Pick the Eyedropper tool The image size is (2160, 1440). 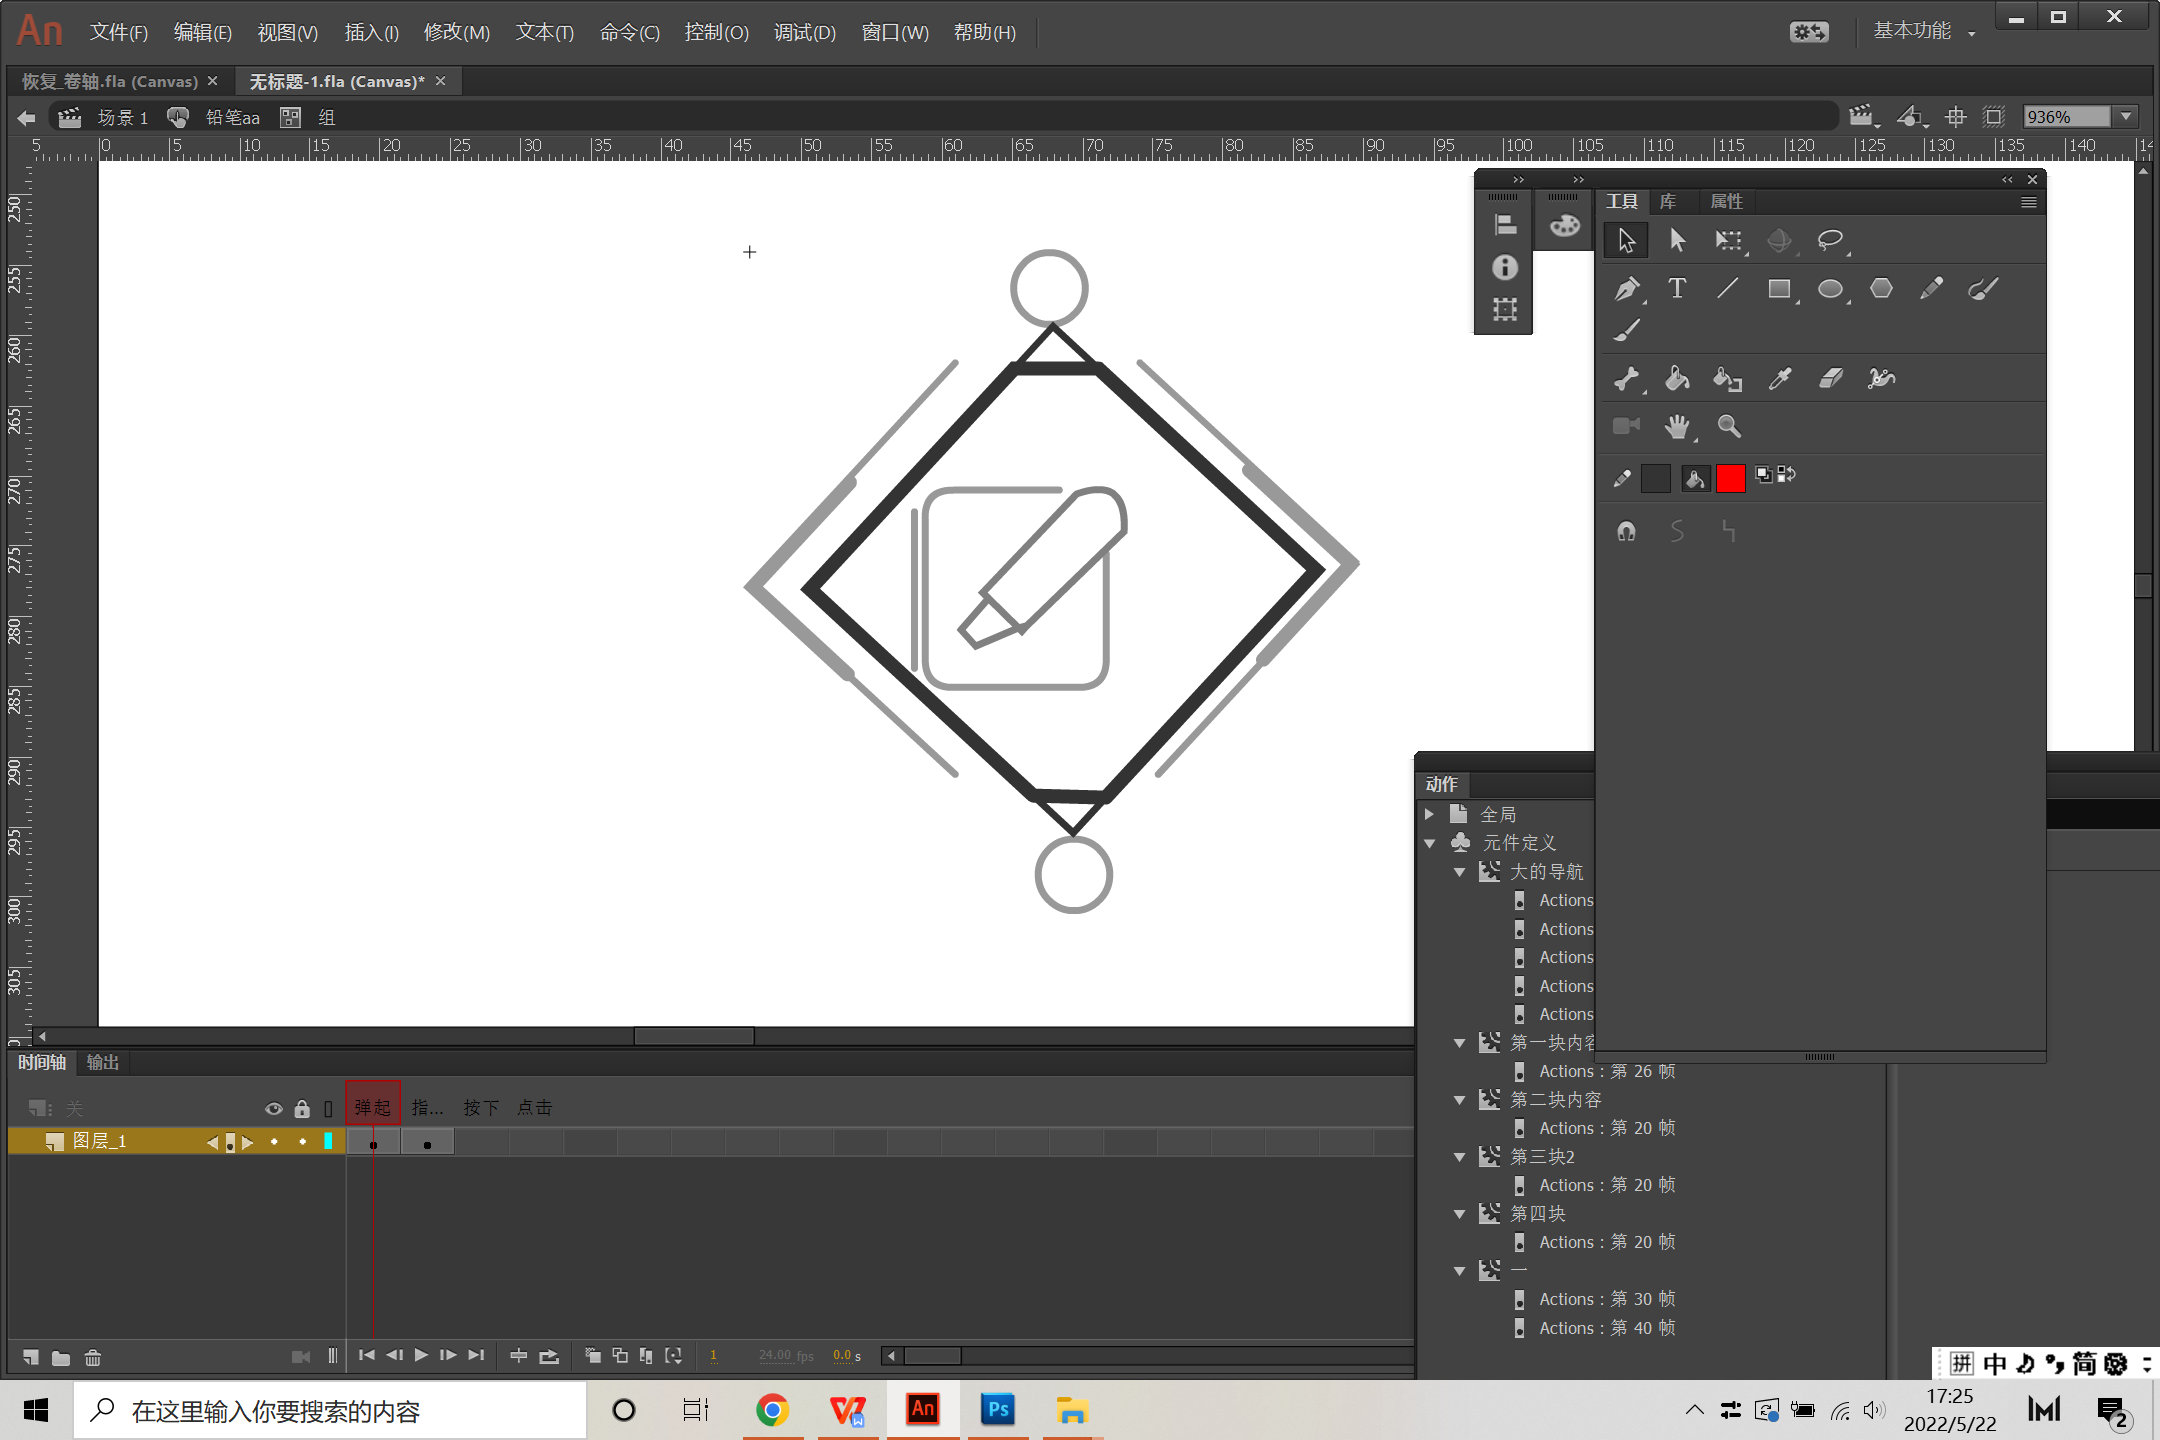[1780, 378]
